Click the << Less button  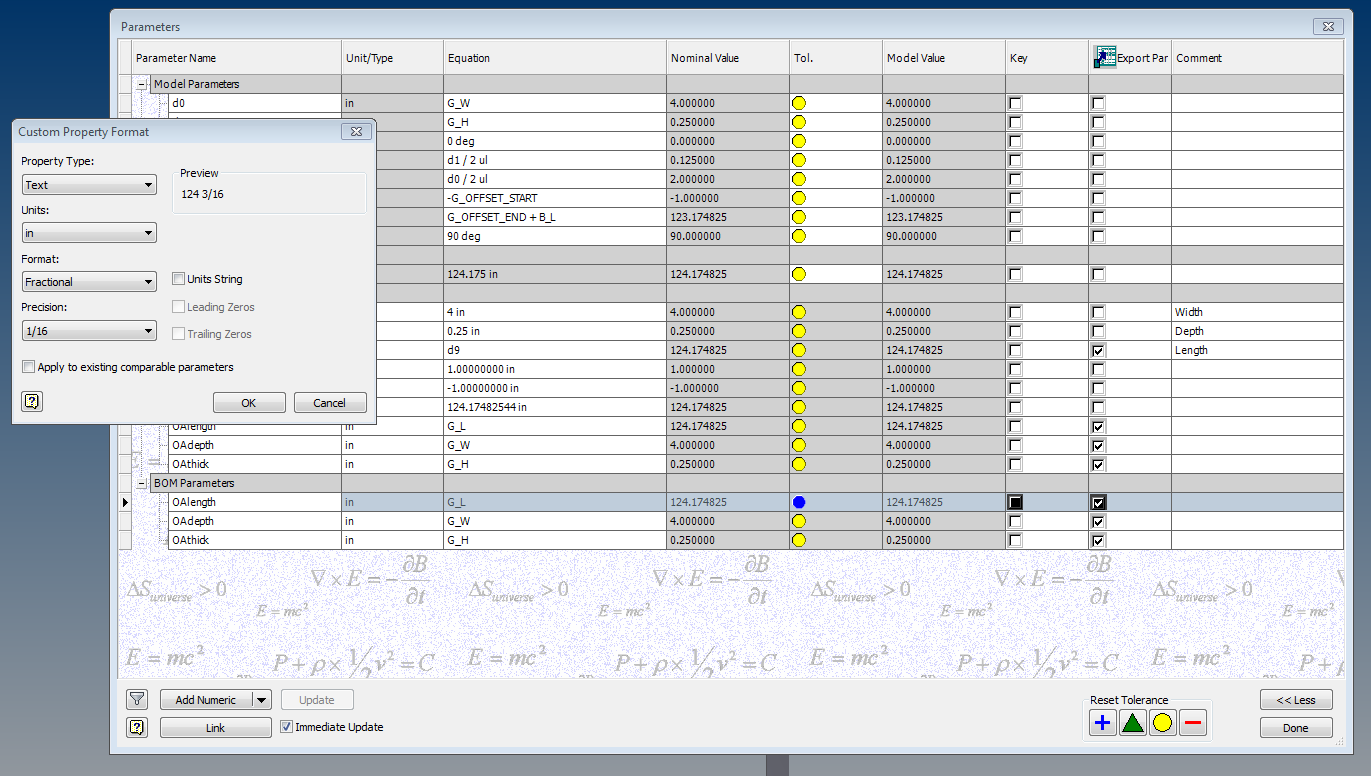[1296, 700]
